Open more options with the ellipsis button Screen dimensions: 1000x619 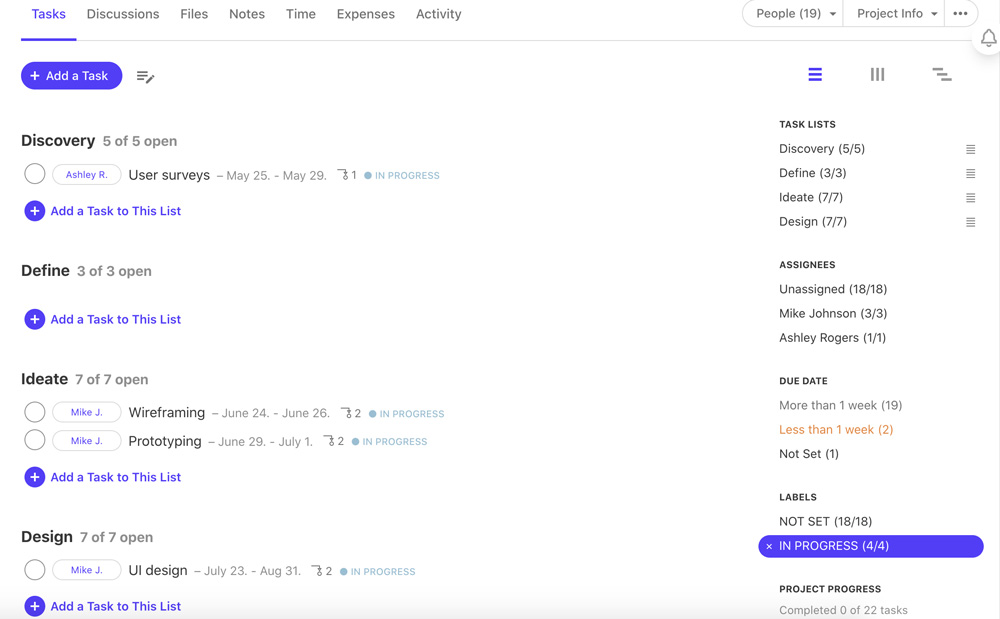[x=960, y=14]
